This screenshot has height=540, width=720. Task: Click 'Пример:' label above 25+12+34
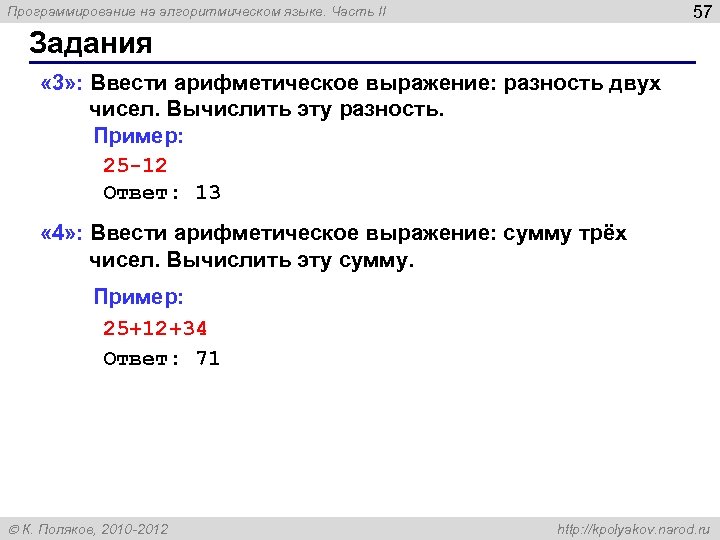click(x=139, y=297)
